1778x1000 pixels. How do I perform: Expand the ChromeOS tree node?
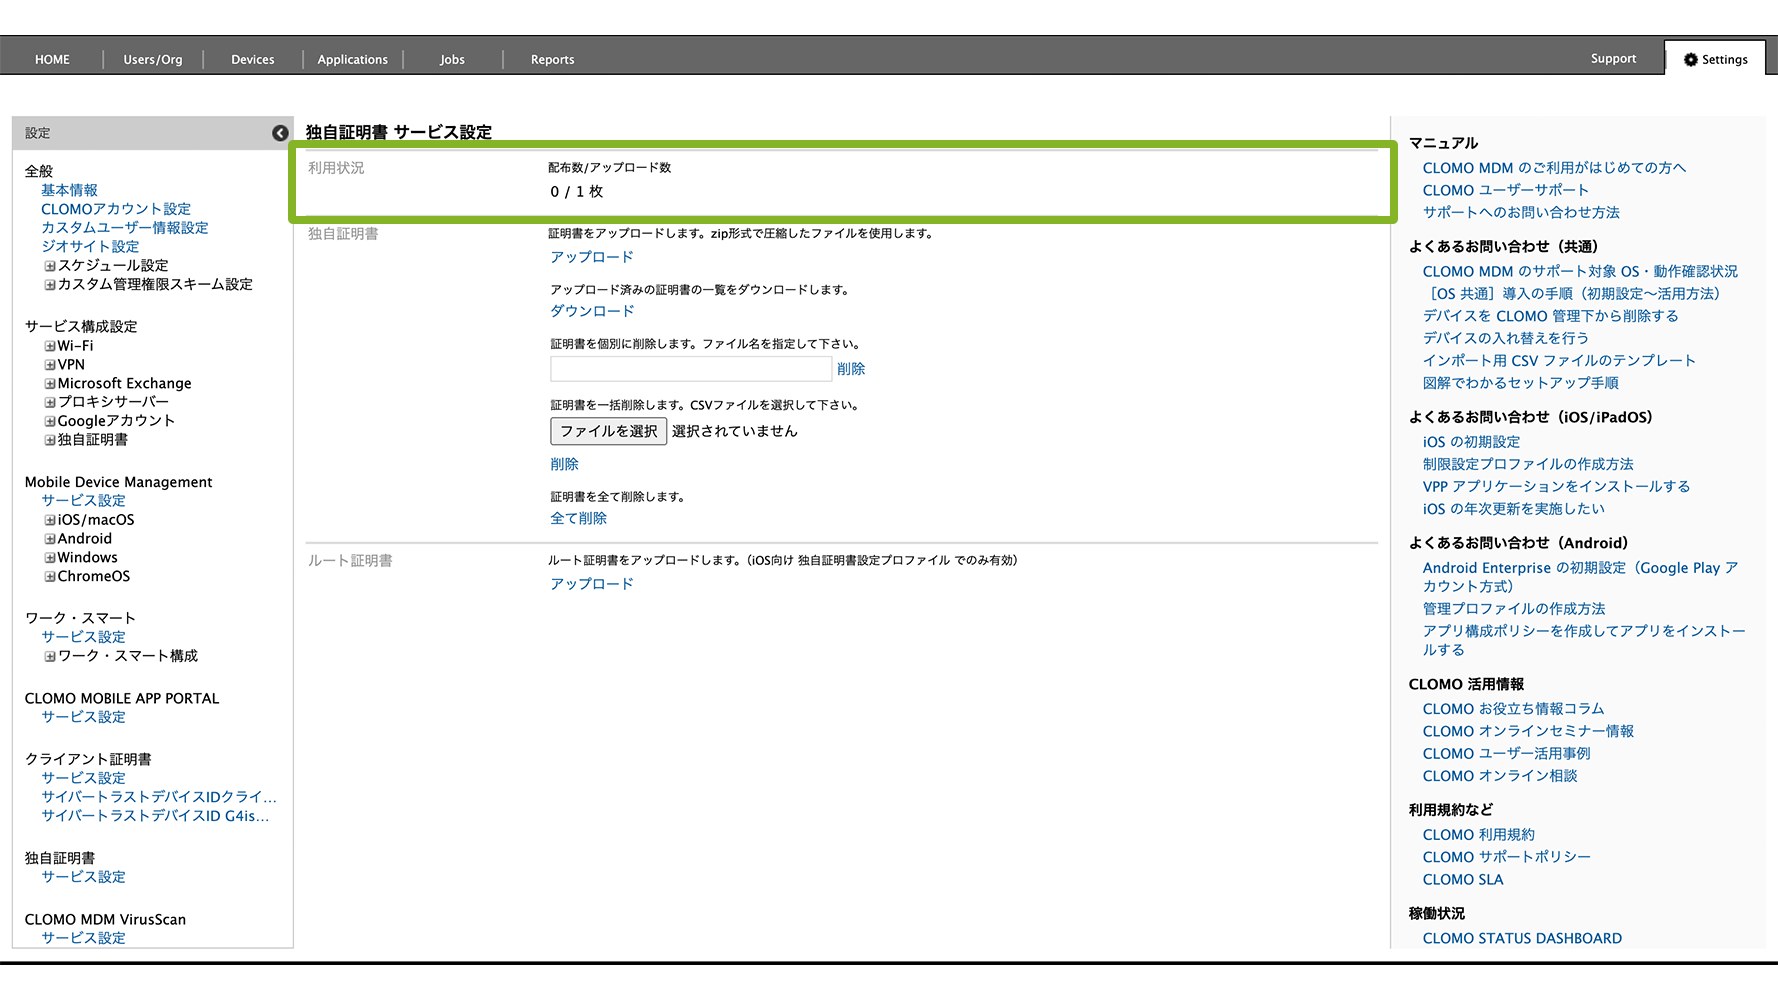coord(50,577)
